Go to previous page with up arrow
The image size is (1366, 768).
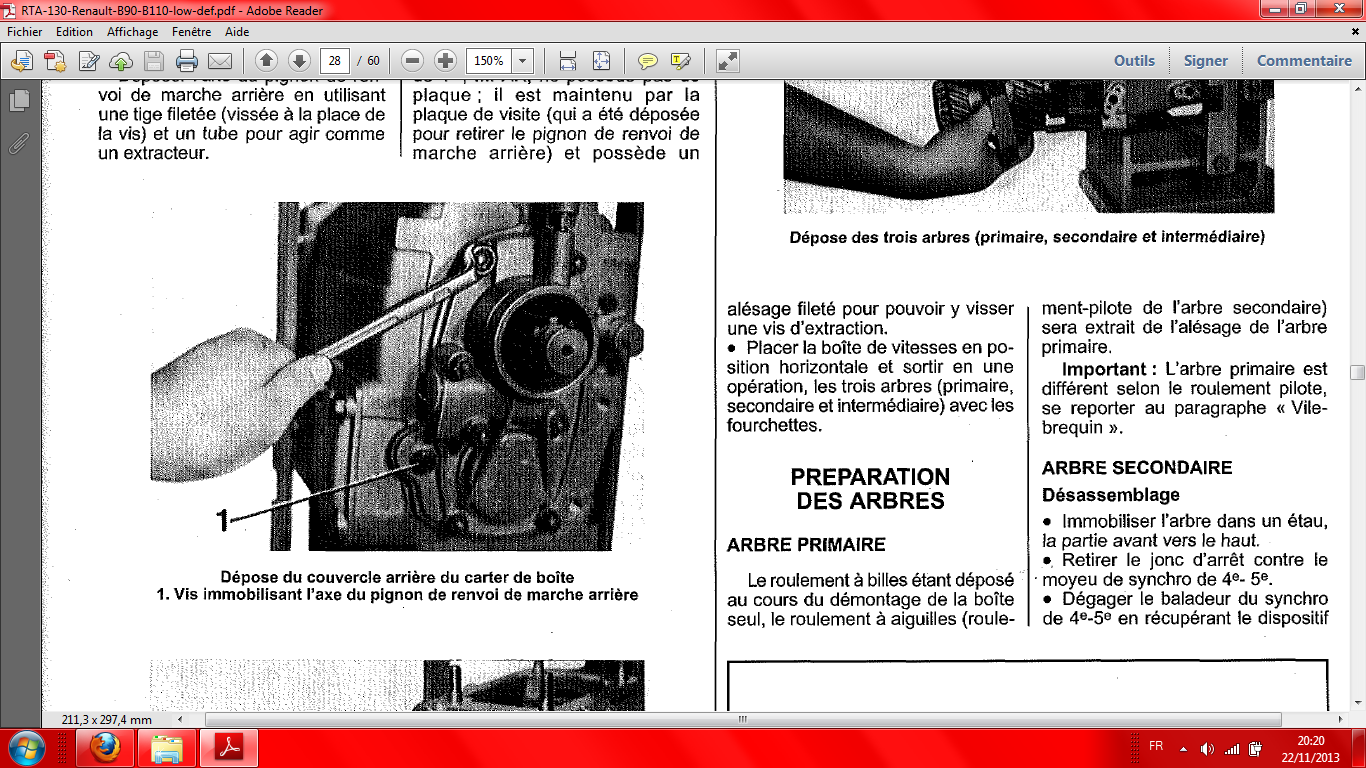point(265,61)
